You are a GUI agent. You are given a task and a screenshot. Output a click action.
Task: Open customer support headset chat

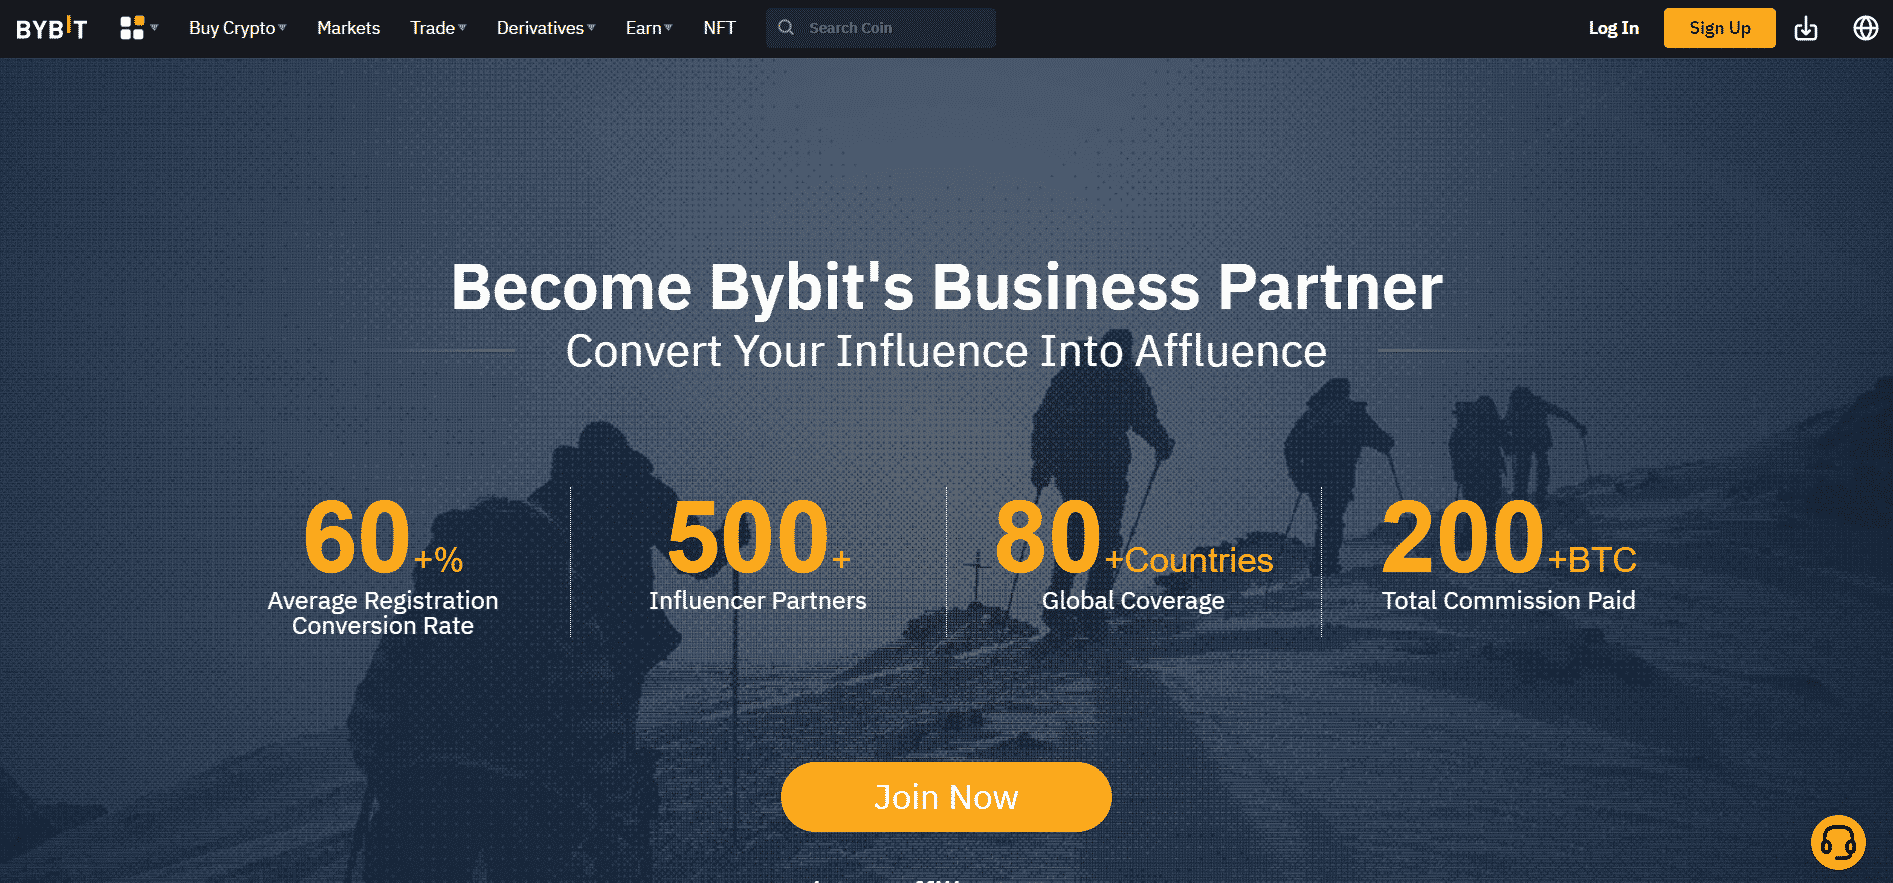[1838, 843]
